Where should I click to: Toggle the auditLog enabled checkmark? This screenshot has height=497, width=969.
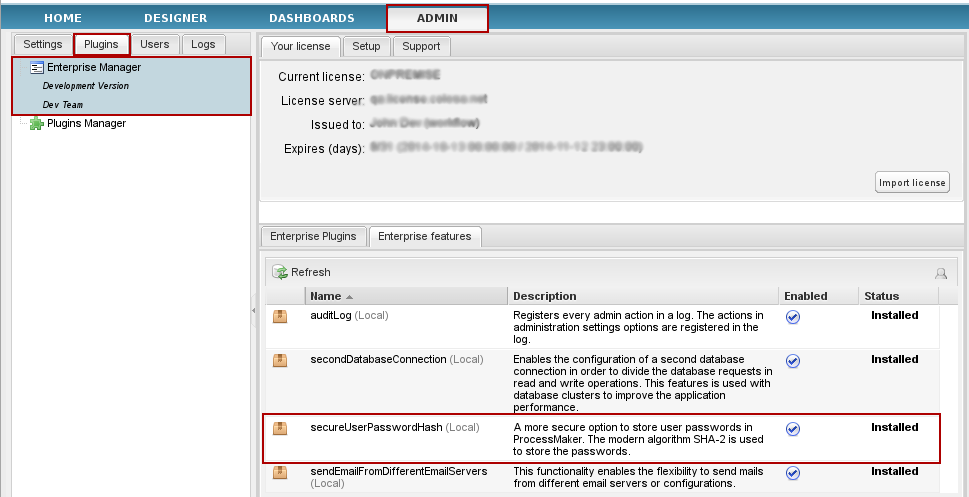(x=793, y=317)
